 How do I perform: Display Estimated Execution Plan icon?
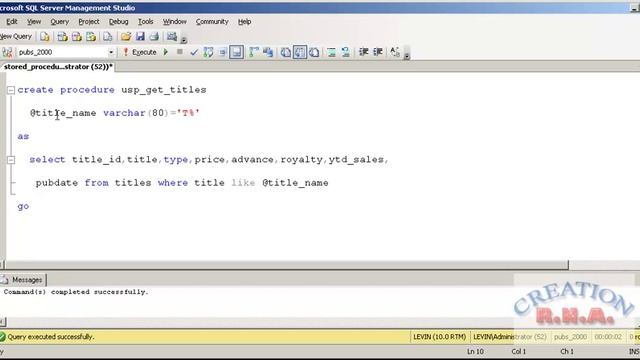[x=208, y=52]
